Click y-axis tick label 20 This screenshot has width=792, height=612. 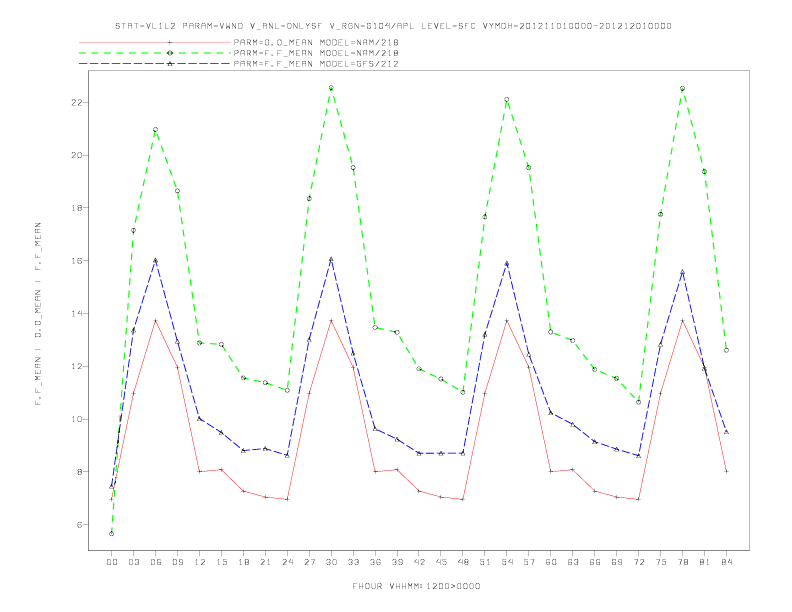(77, 155)
